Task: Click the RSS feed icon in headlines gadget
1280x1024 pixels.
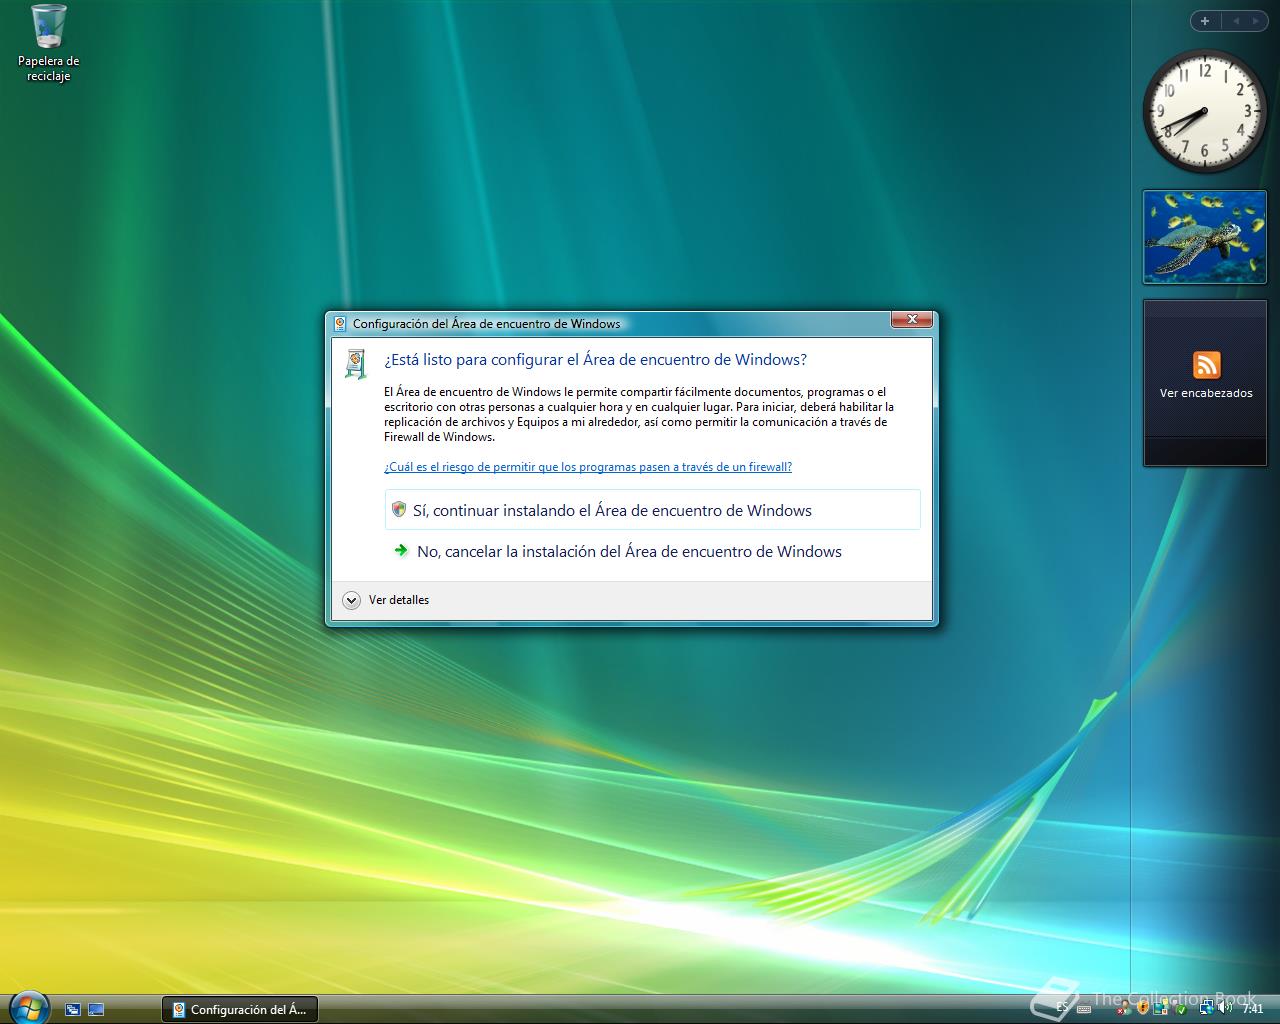Action: [1206, 365]
